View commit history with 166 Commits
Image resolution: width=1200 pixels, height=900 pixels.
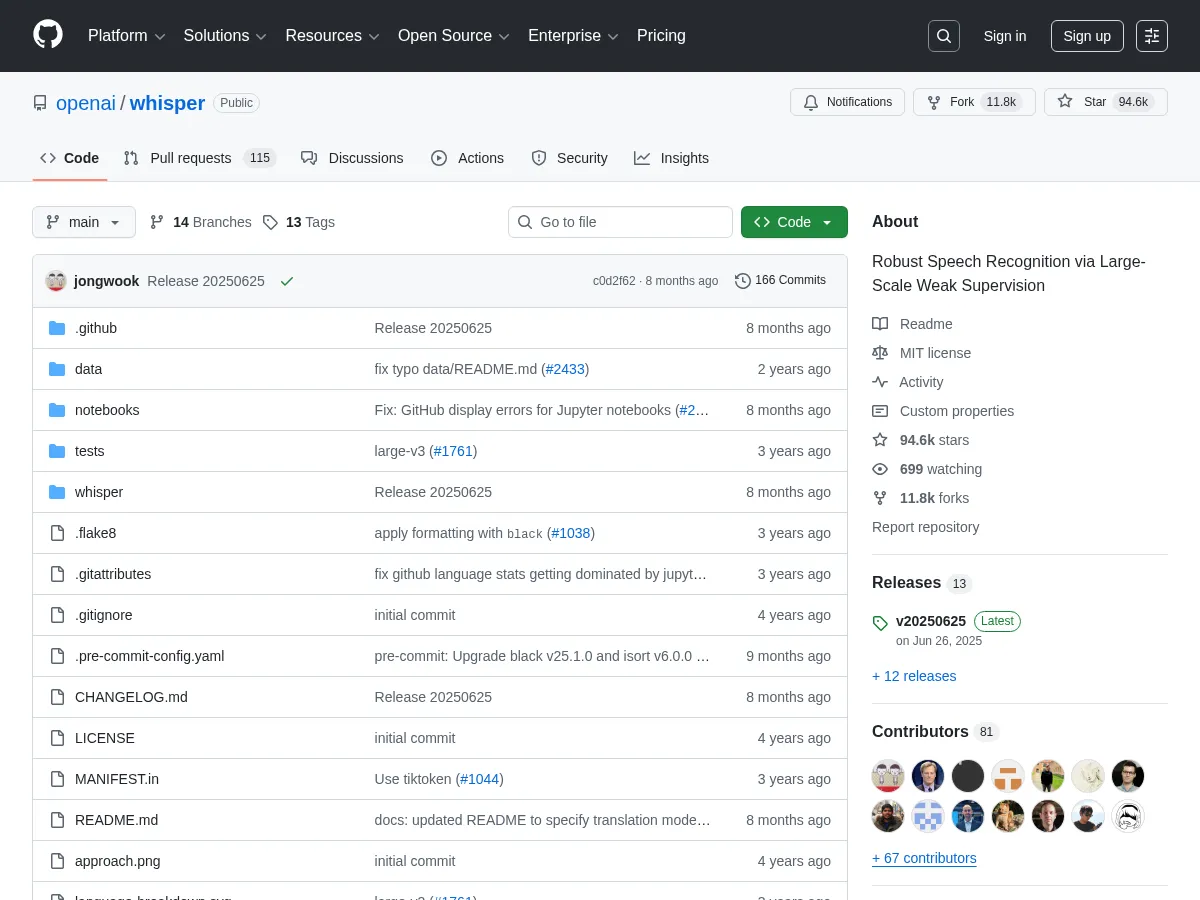point(780,280)
